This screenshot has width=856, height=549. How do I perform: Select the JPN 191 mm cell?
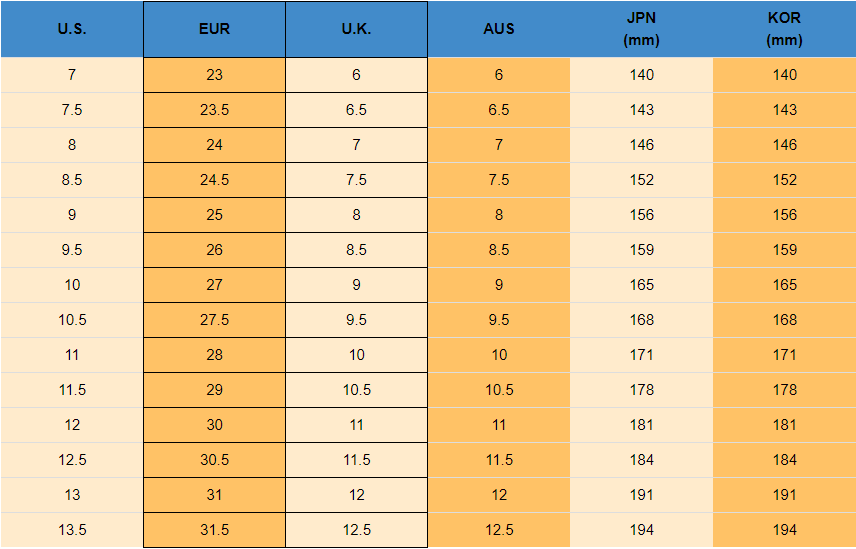click(641, 495)
